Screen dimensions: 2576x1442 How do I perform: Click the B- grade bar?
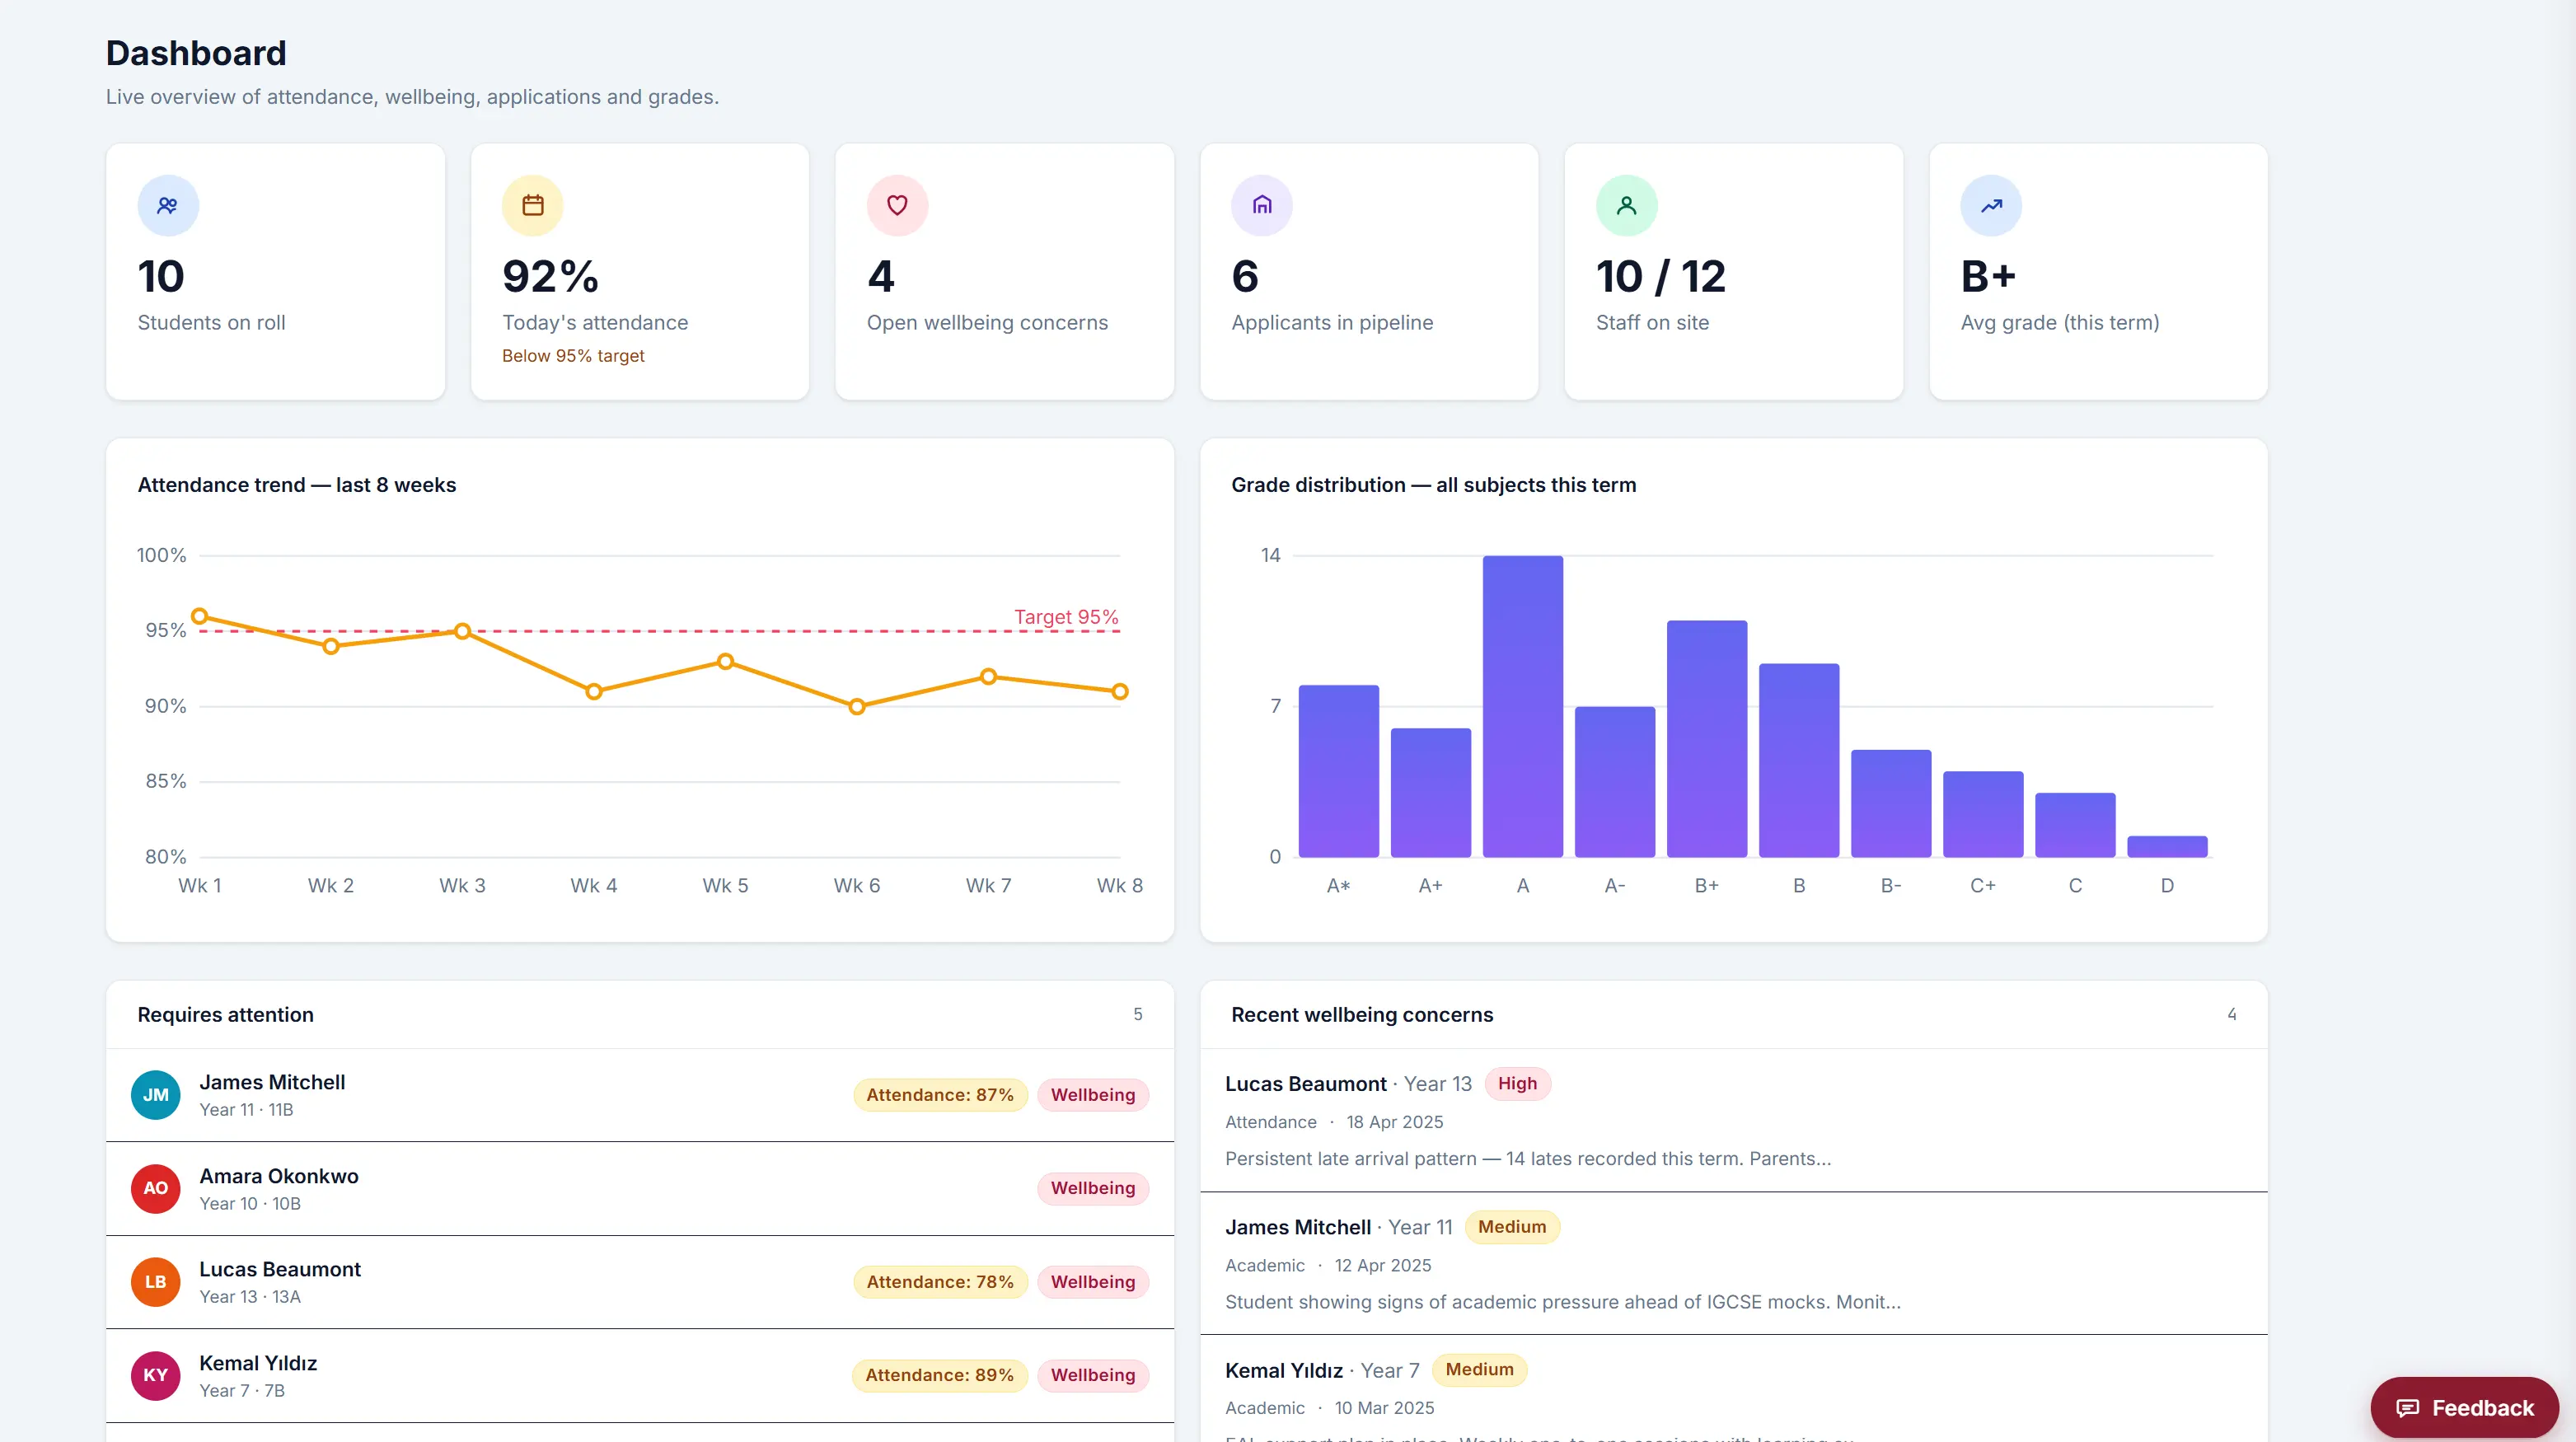pos(1891,803)
